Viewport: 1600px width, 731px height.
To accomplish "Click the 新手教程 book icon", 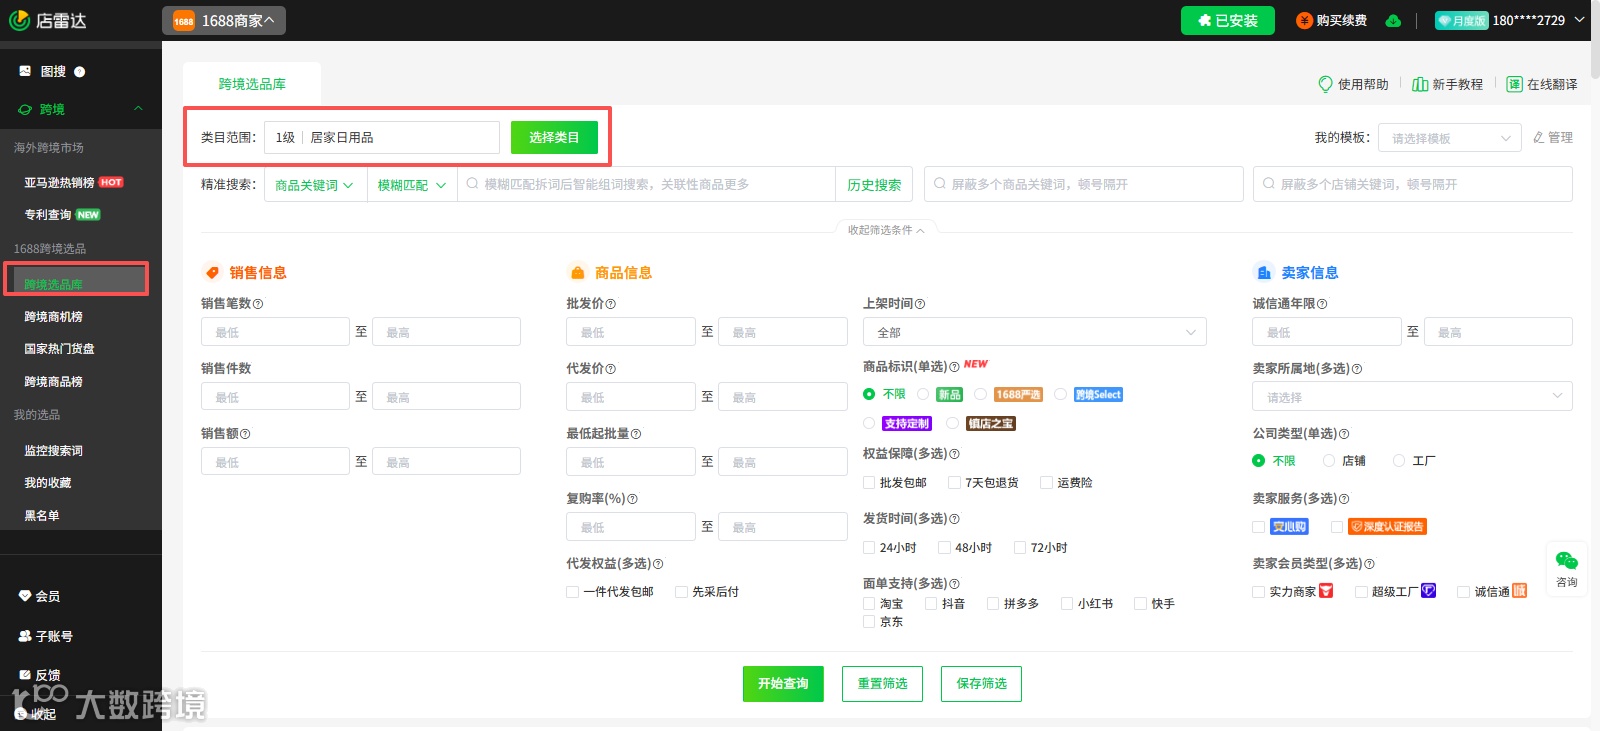I will 1420,84.
